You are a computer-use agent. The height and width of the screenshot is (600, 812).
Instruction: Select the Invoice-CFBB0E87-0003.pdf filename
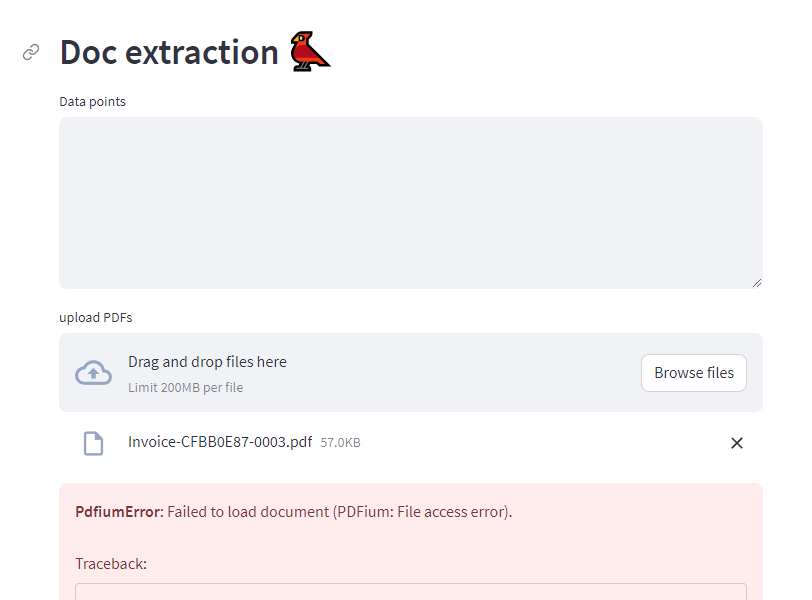[219, 441]
